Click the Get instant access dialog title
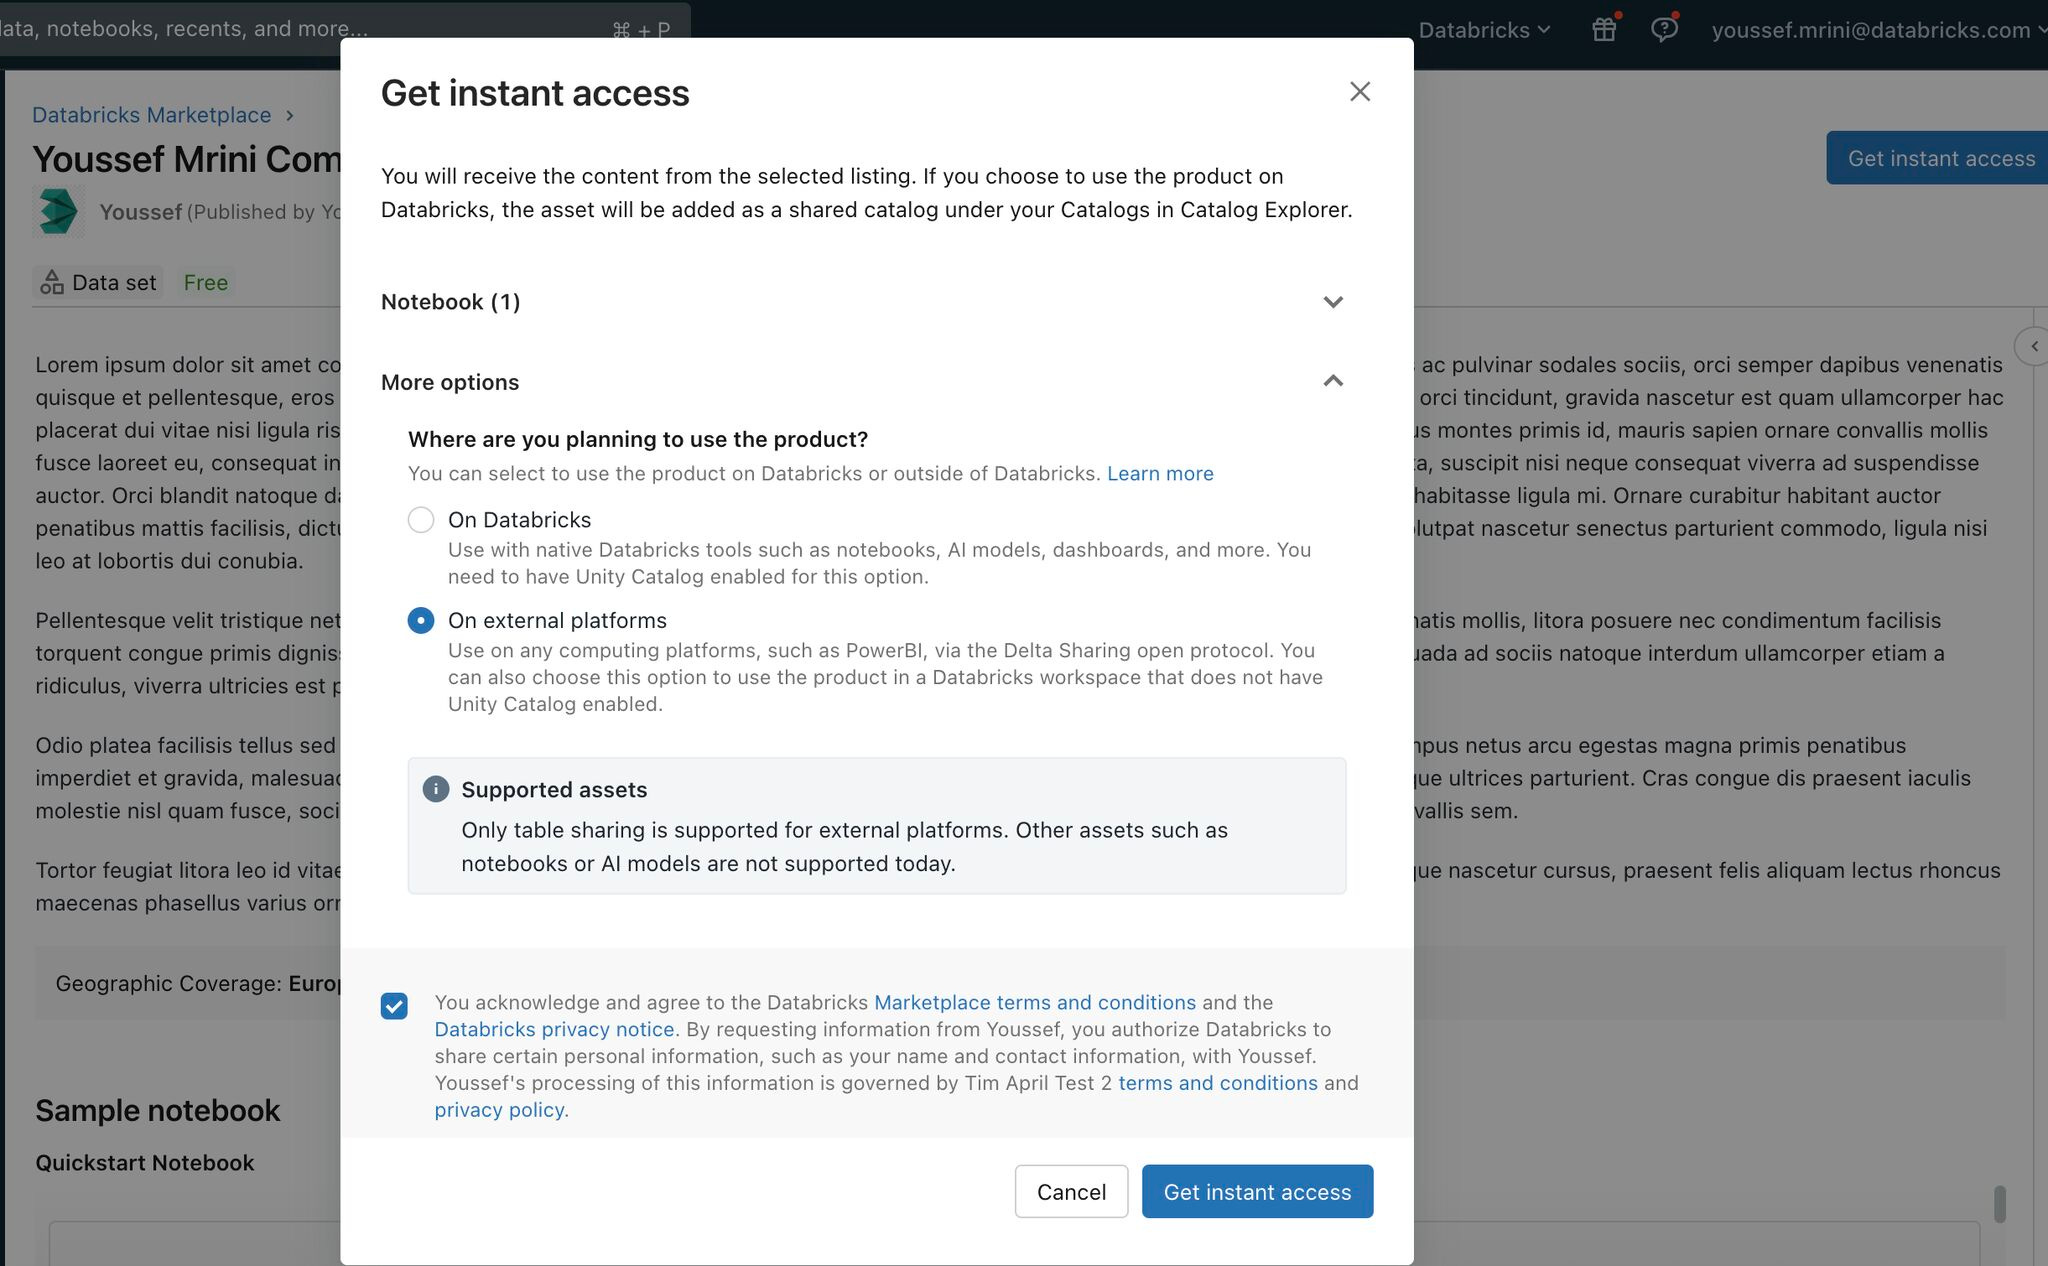The height and width of the screenshot is (1266, 2048). [535, 93]
